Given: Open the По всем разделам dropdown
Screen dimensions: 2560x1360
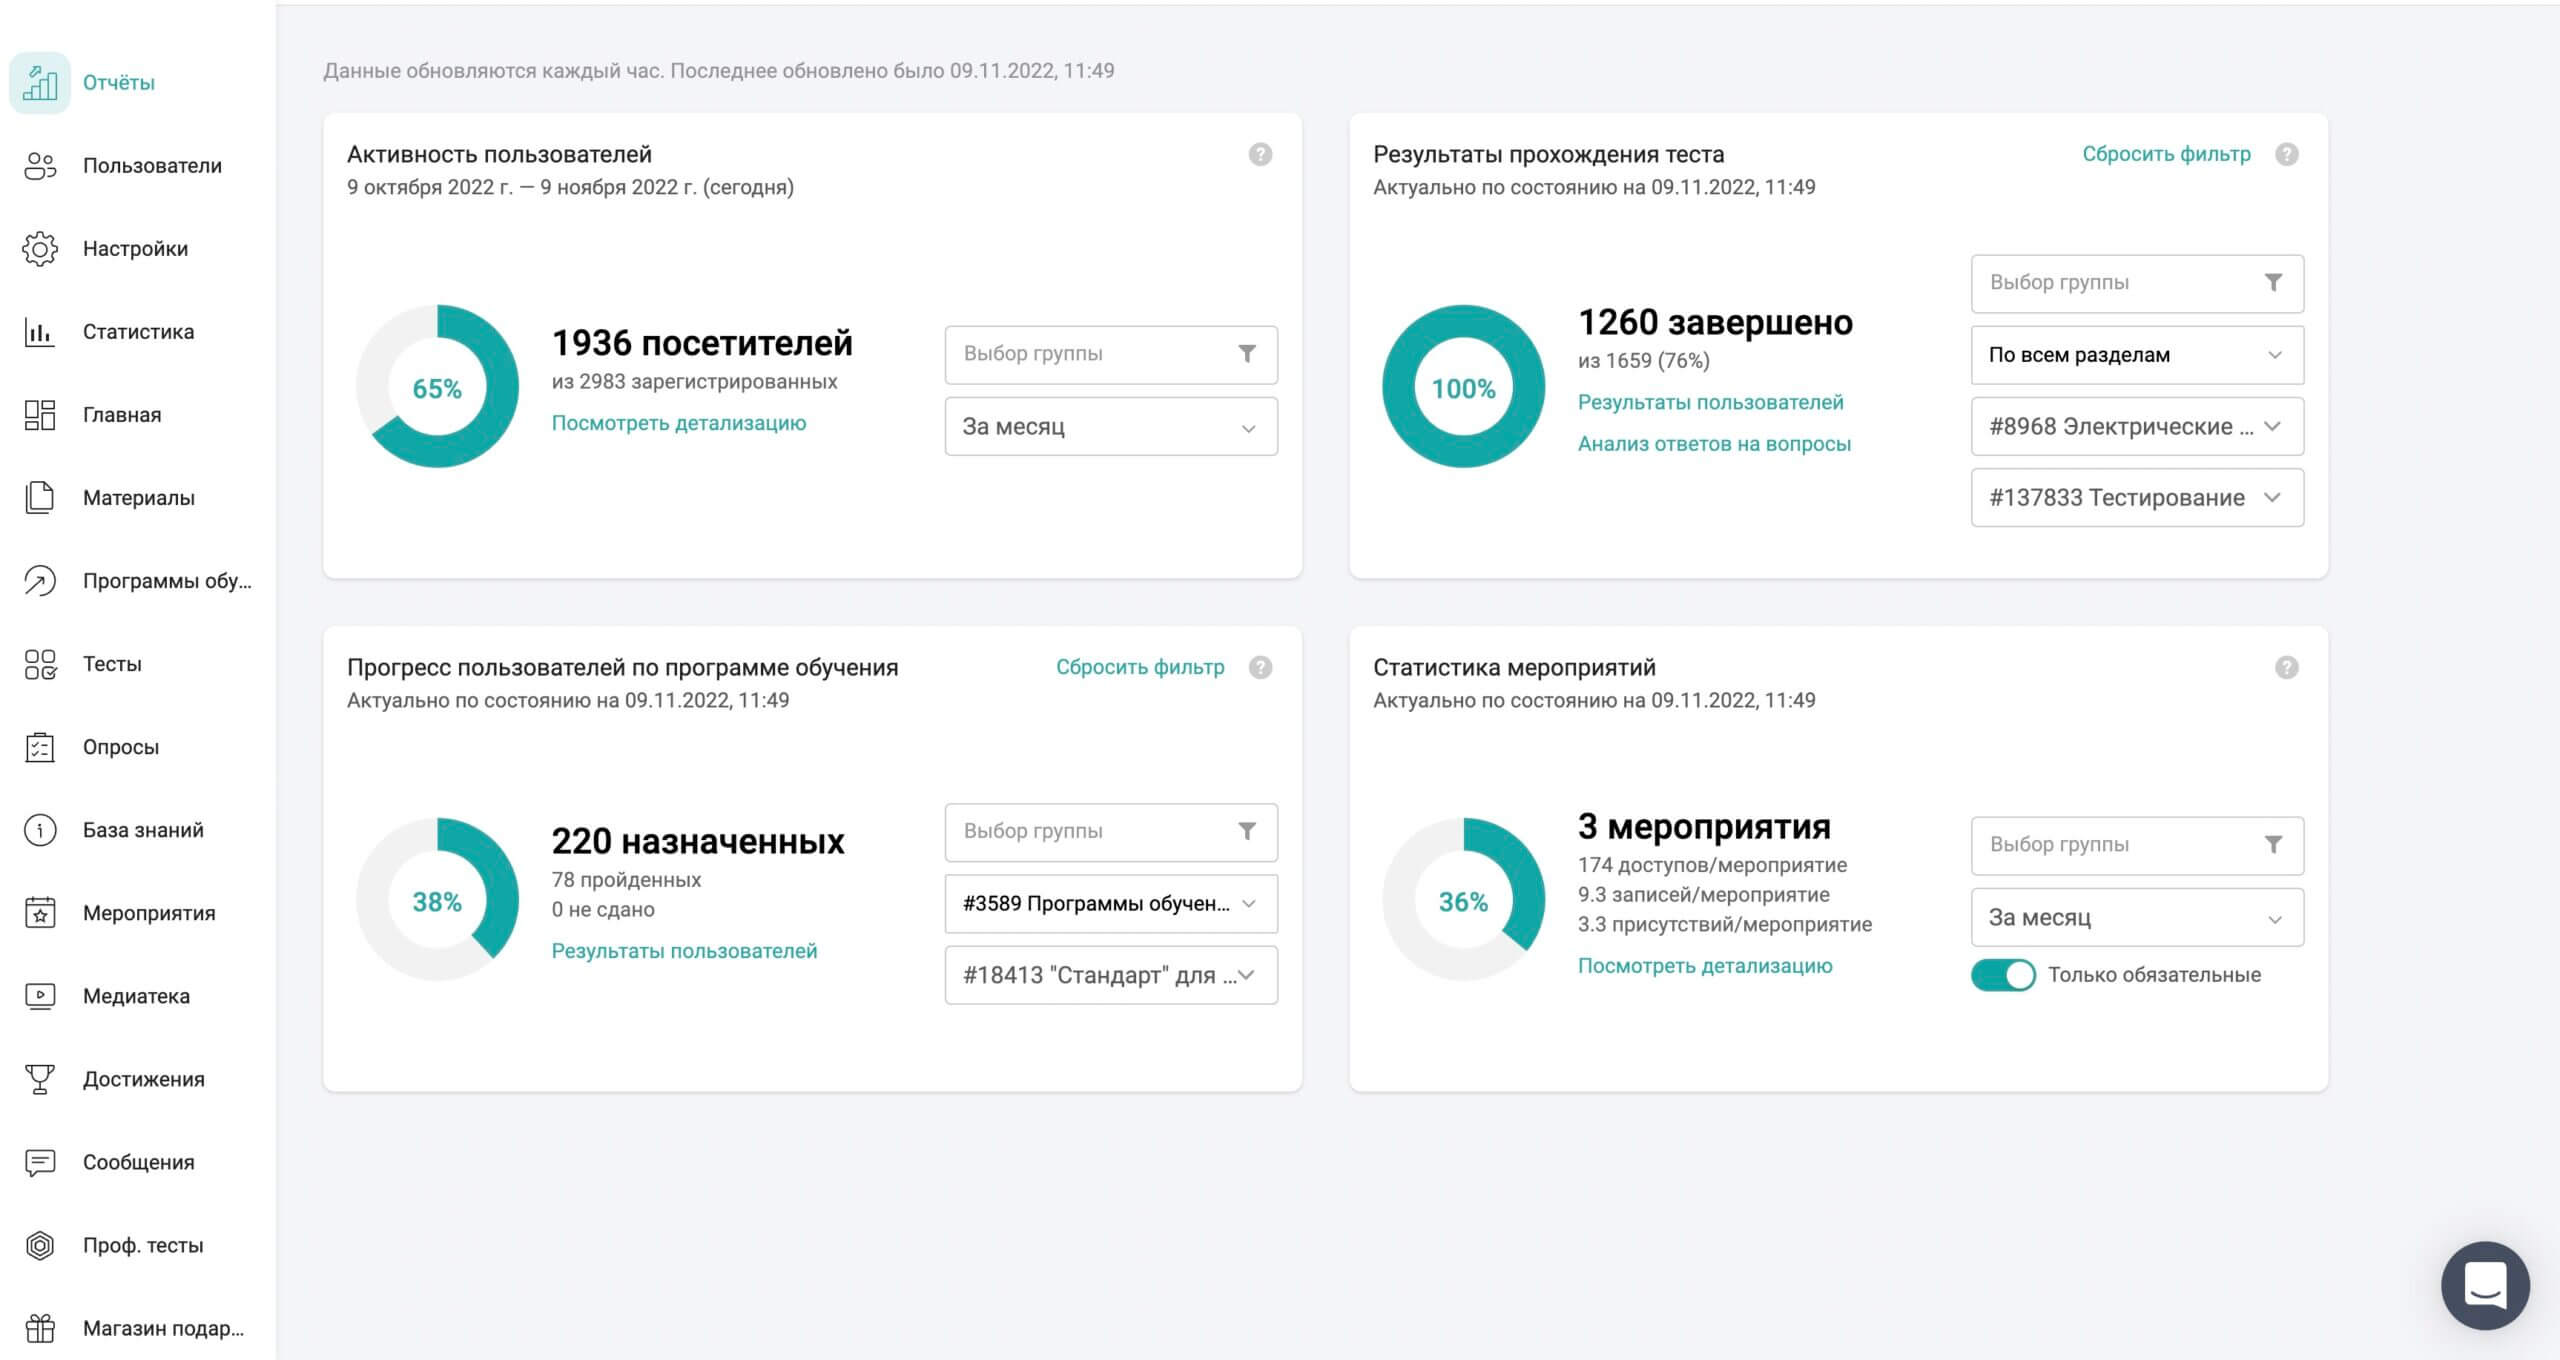Looking at the screenshot, I should tap(2136, 355).
